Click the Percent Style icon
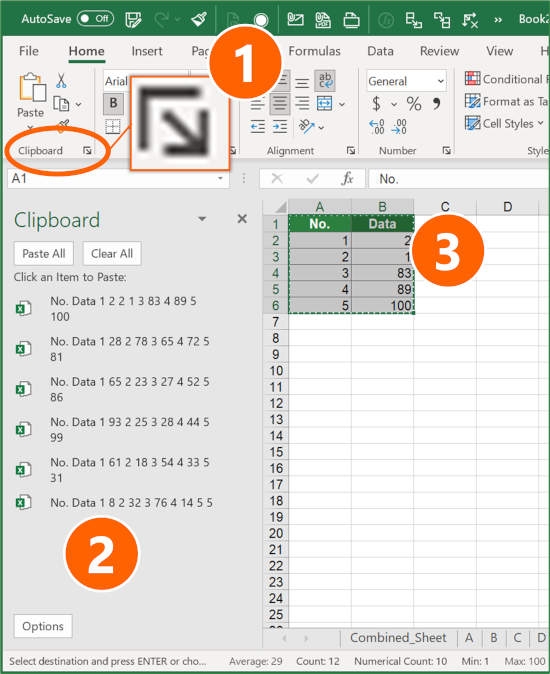The image size is (550, 674). click(x=414, y=104)
